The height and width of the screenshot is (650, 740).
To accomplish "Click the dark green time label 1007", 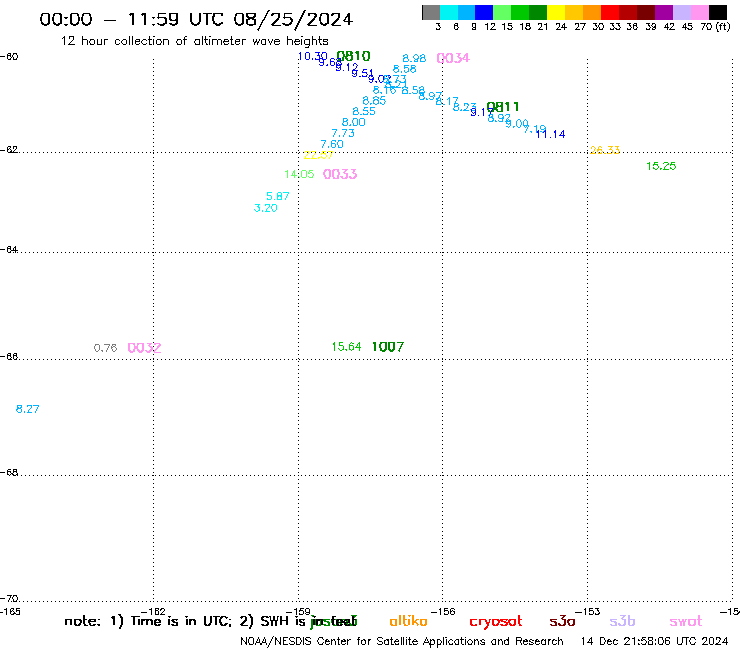I will click(388, 347).
